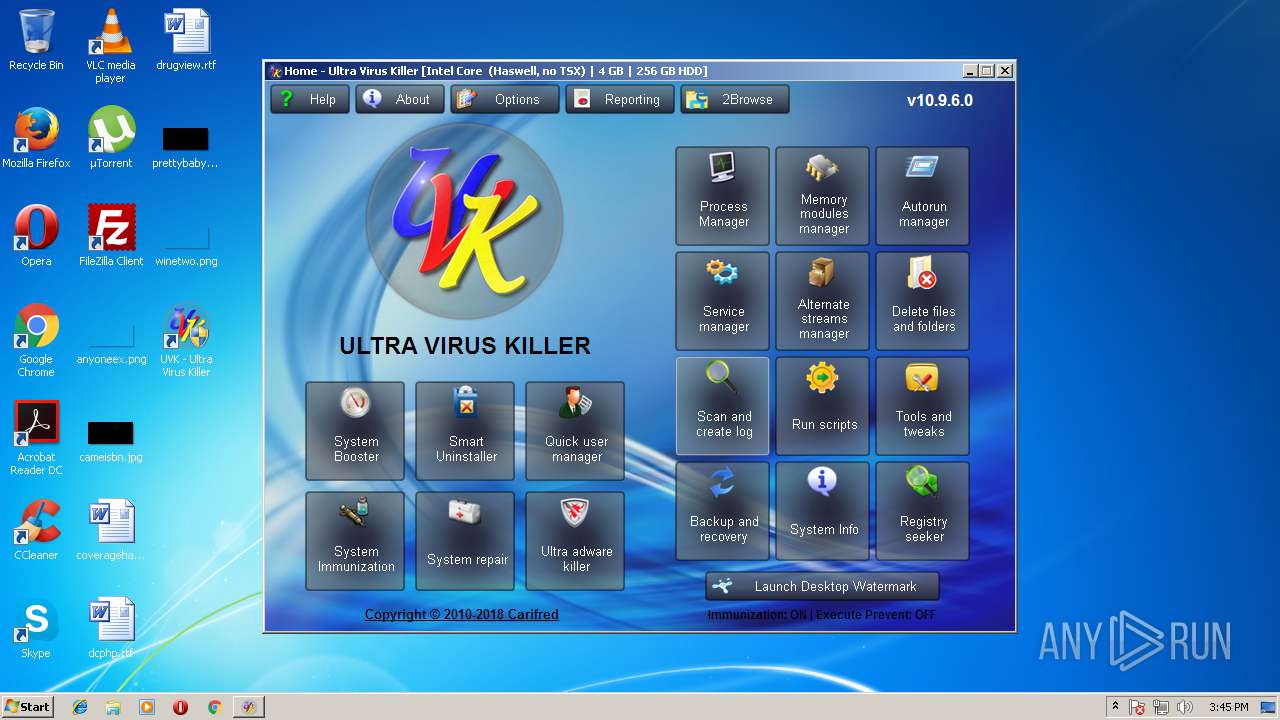This screenshot has height=720, width=1280.
Task: Select Scan and create log
Action: [723, 406]
